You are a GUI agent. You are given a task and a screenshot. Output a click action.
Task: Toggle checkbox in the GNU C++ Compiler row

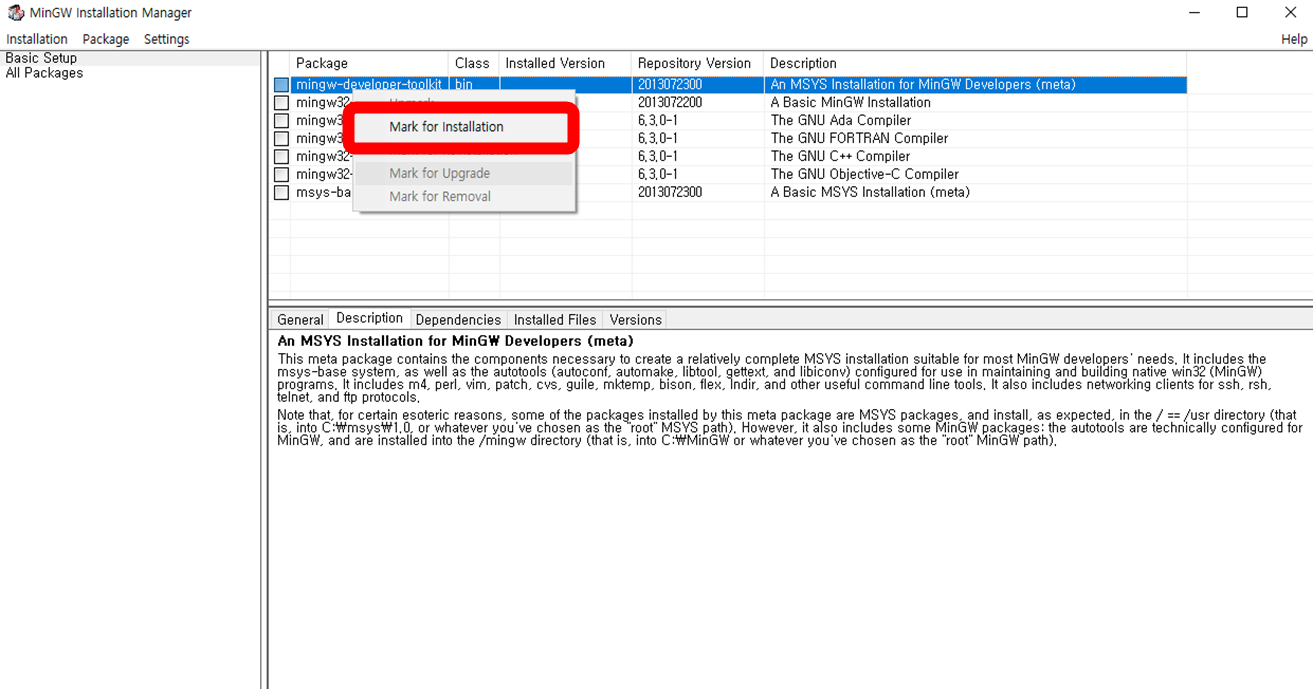click(x=282, y=157)
